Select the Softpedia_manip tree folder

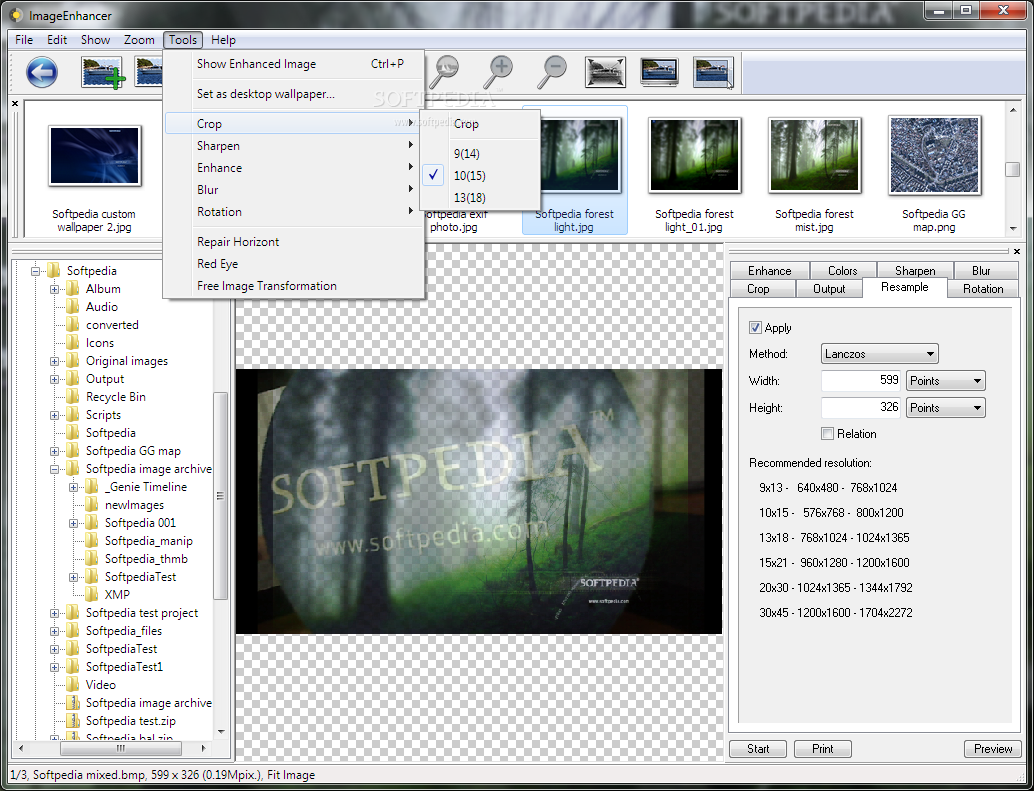tap(148, 541)
